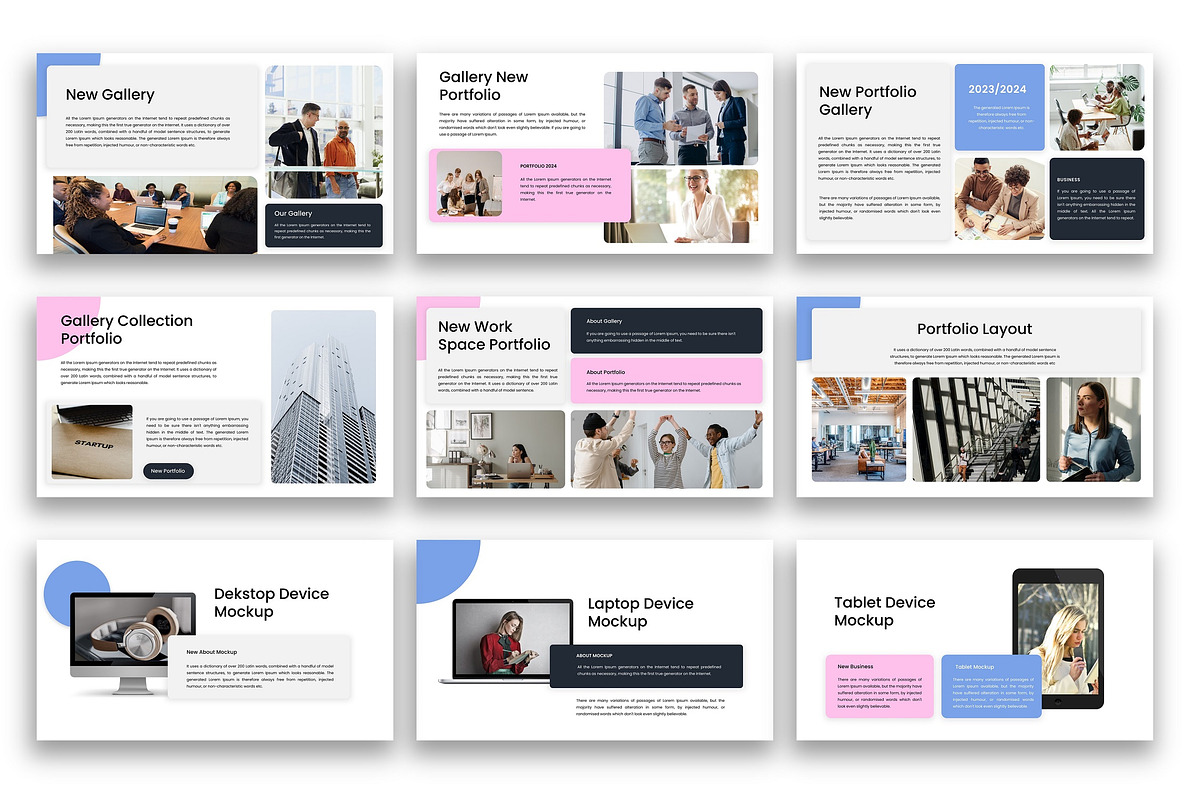Click the laptop mockup with woman reading
The image size is (1200, 800).
(x=507, y=641)
